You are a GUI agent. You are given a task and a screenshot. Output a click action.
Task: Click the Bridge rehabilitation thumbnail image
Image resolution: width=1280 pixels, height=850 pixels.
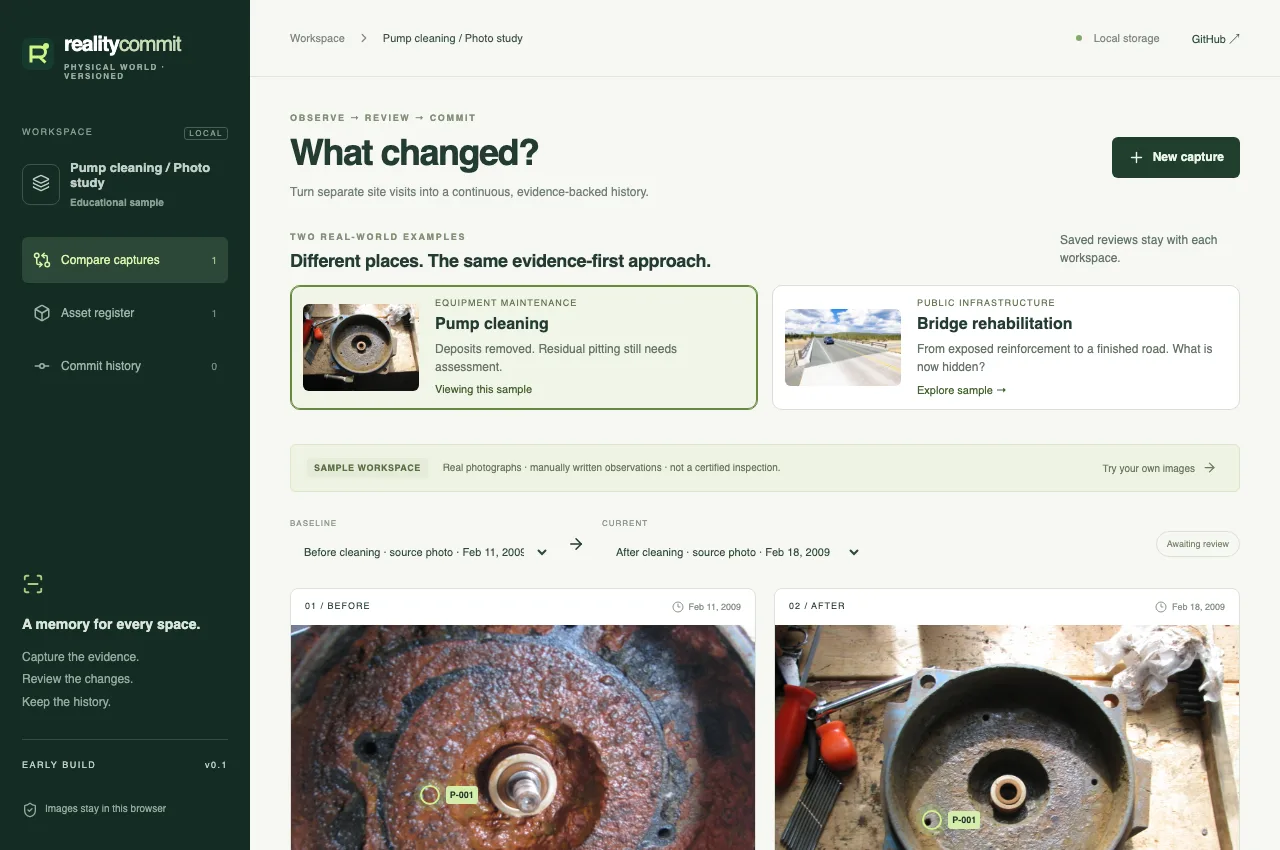[843, 347]
